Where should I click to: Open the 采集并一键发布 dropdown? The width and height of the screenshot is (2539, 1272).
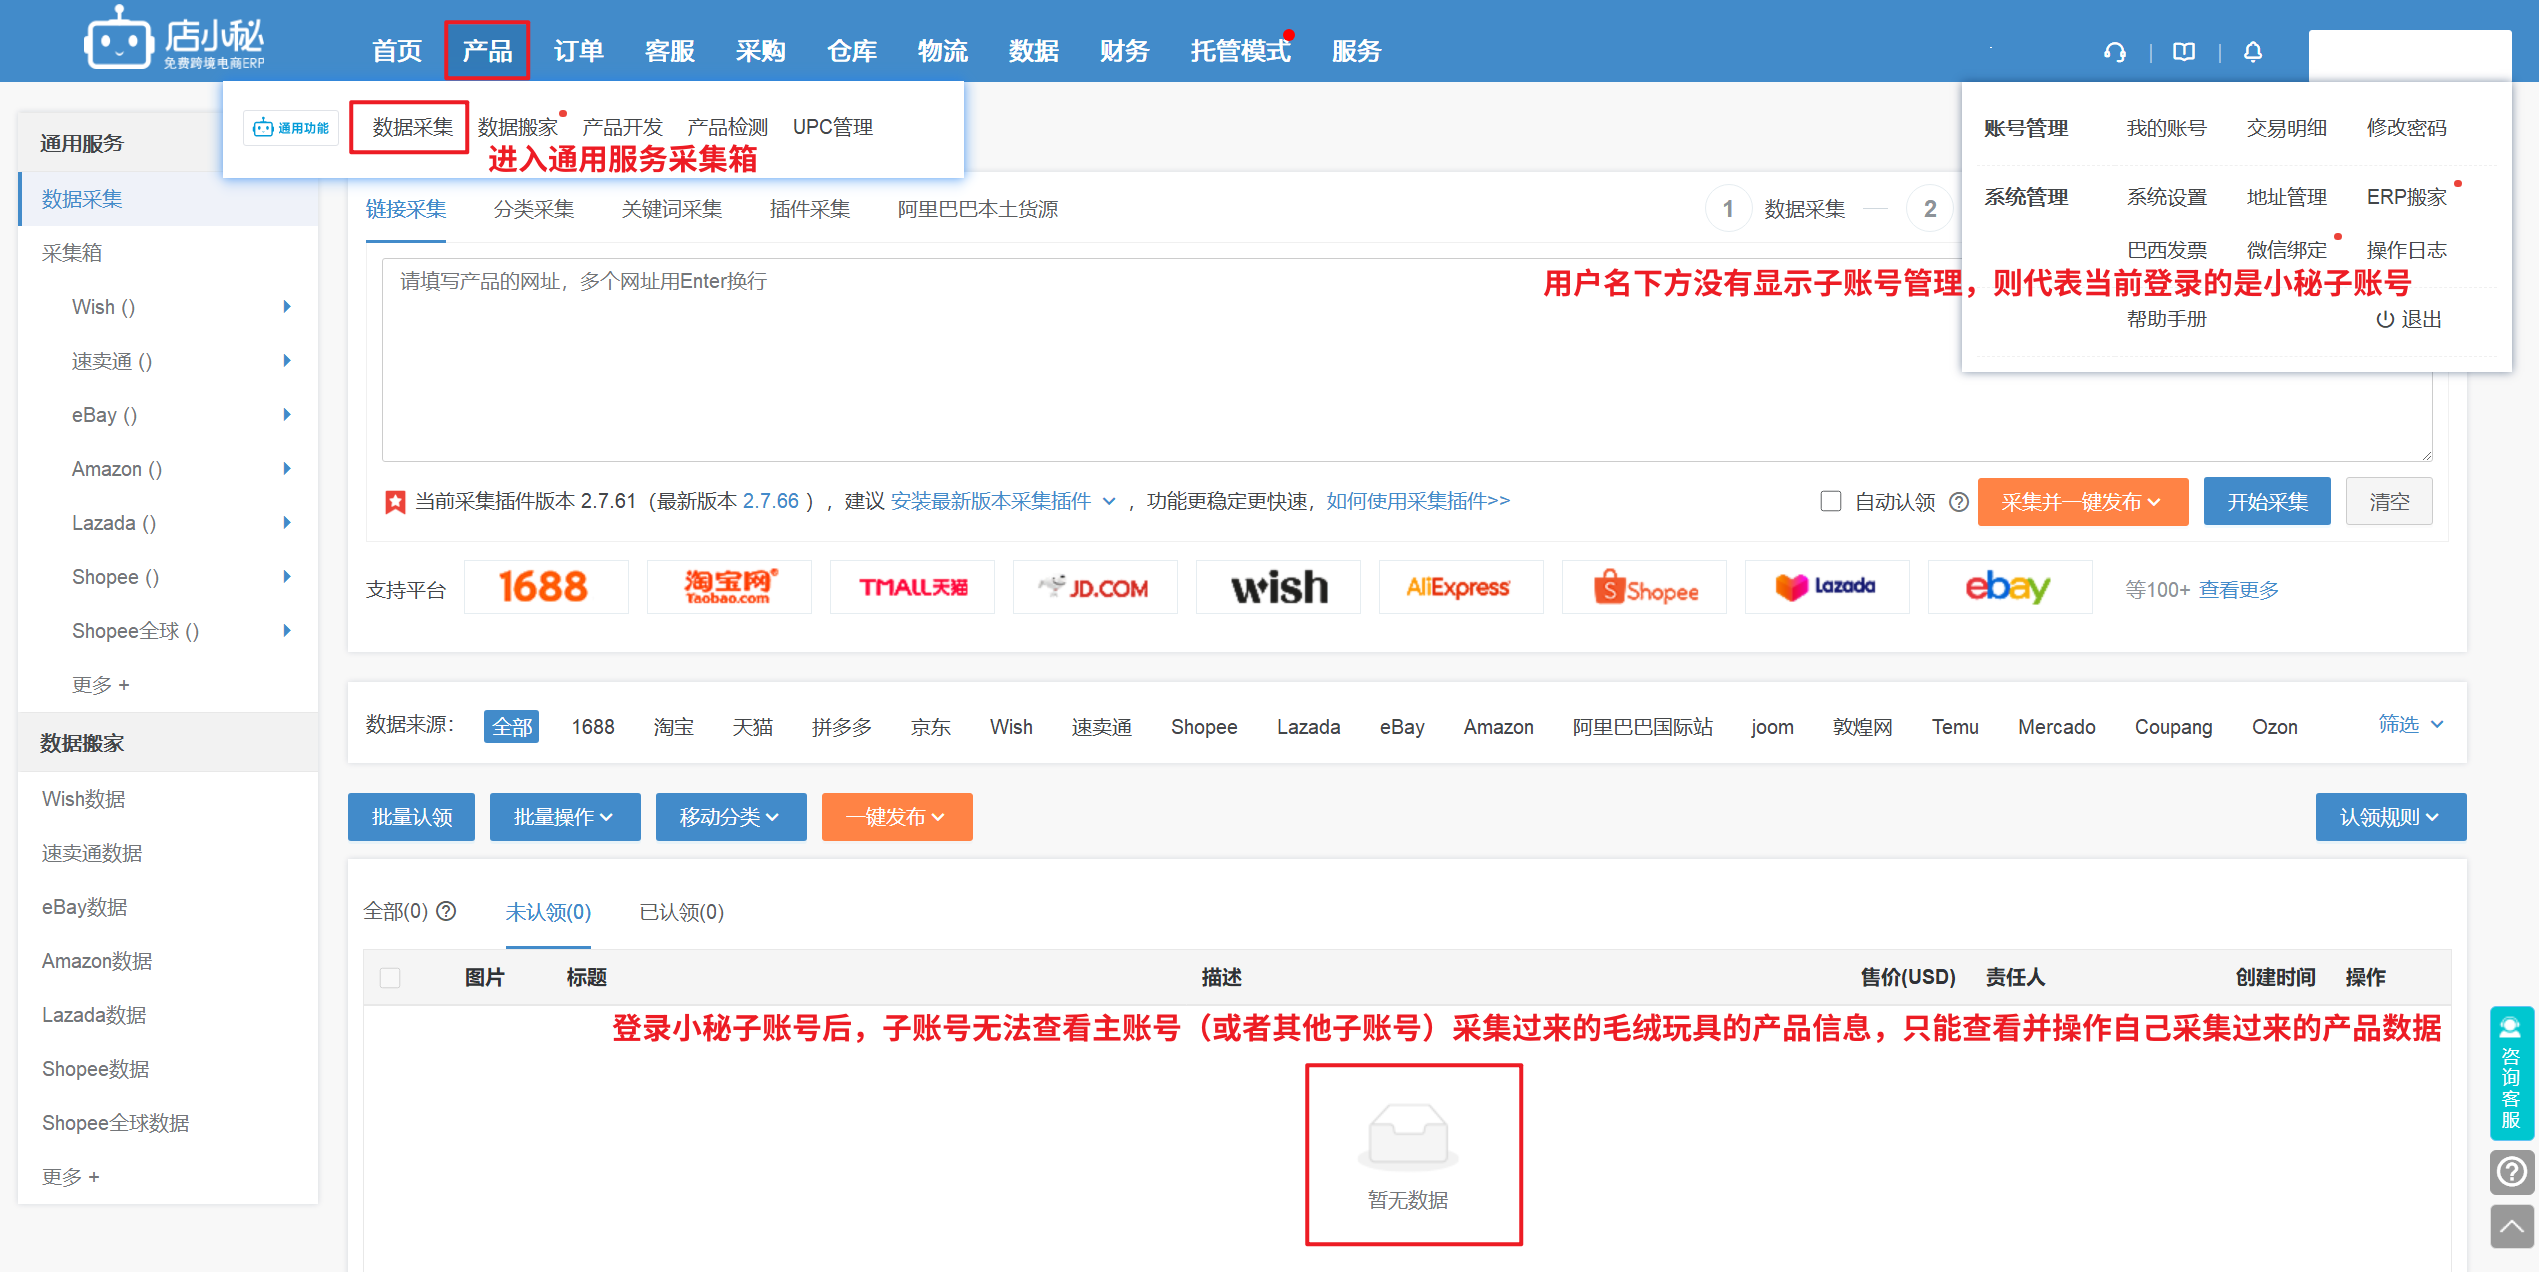click(x=2082, y=502)
